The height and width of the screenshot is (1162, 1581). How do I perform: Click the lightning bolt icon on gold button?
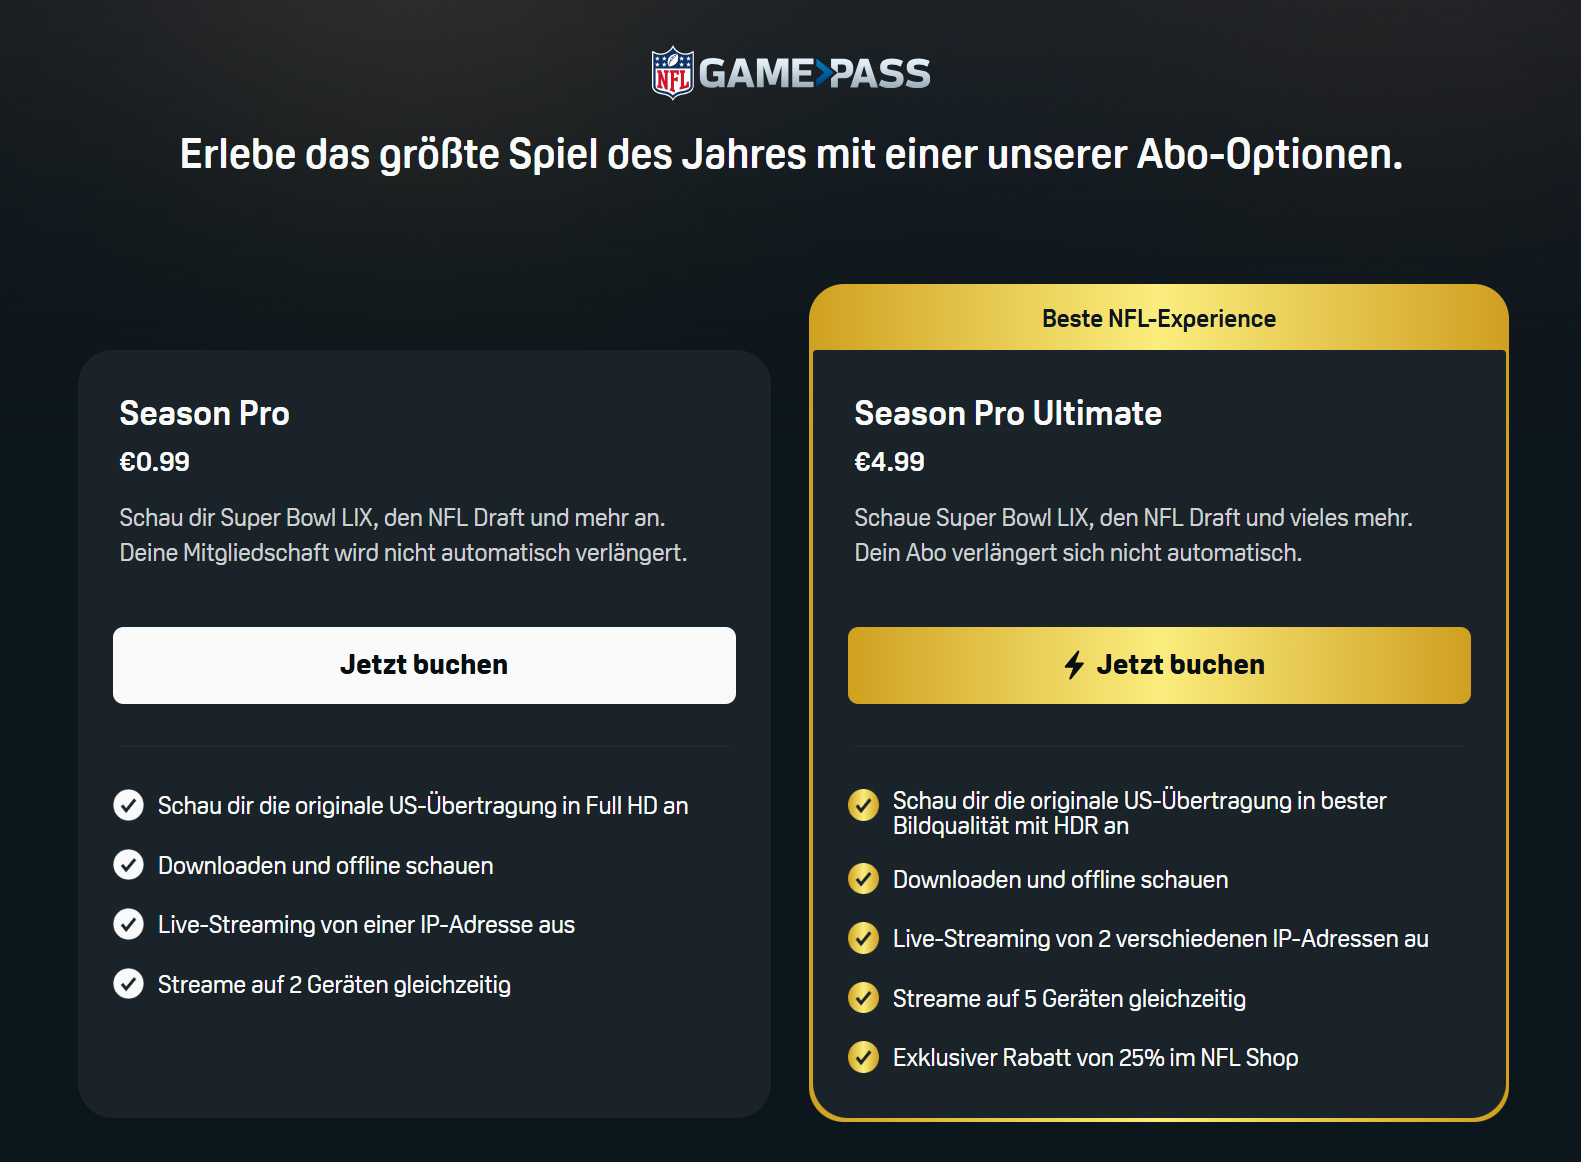pos(1074,665)
